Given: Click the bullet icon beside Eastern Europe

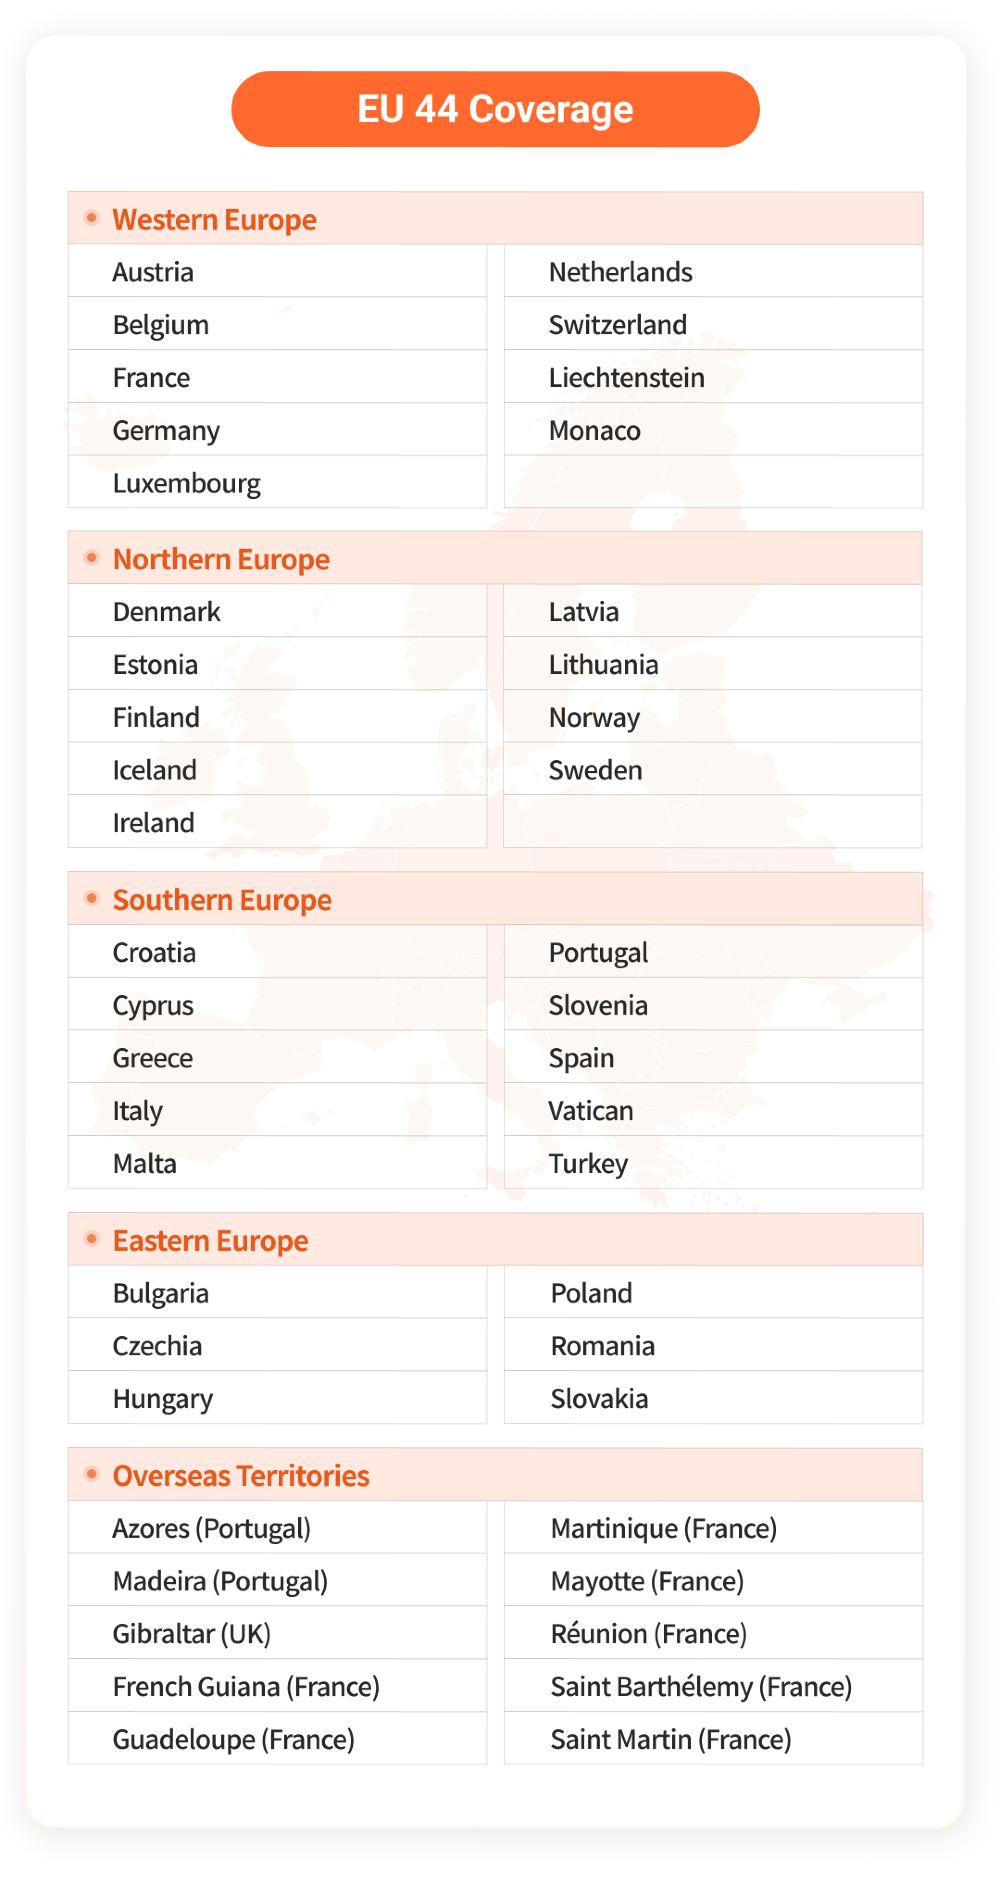Looking at the screenshot, I should click(92, 1239).
